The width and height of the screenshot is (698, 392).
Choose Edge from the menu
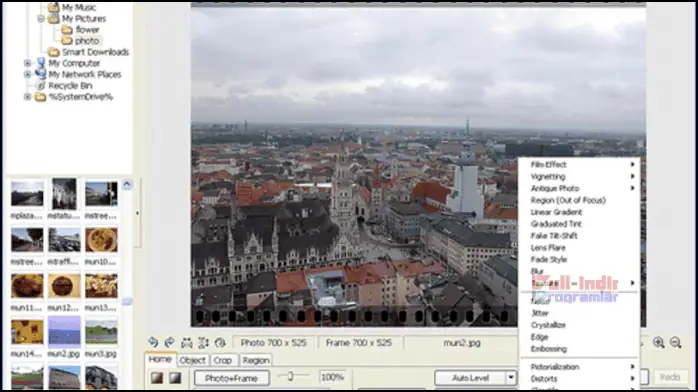point(580,337)
